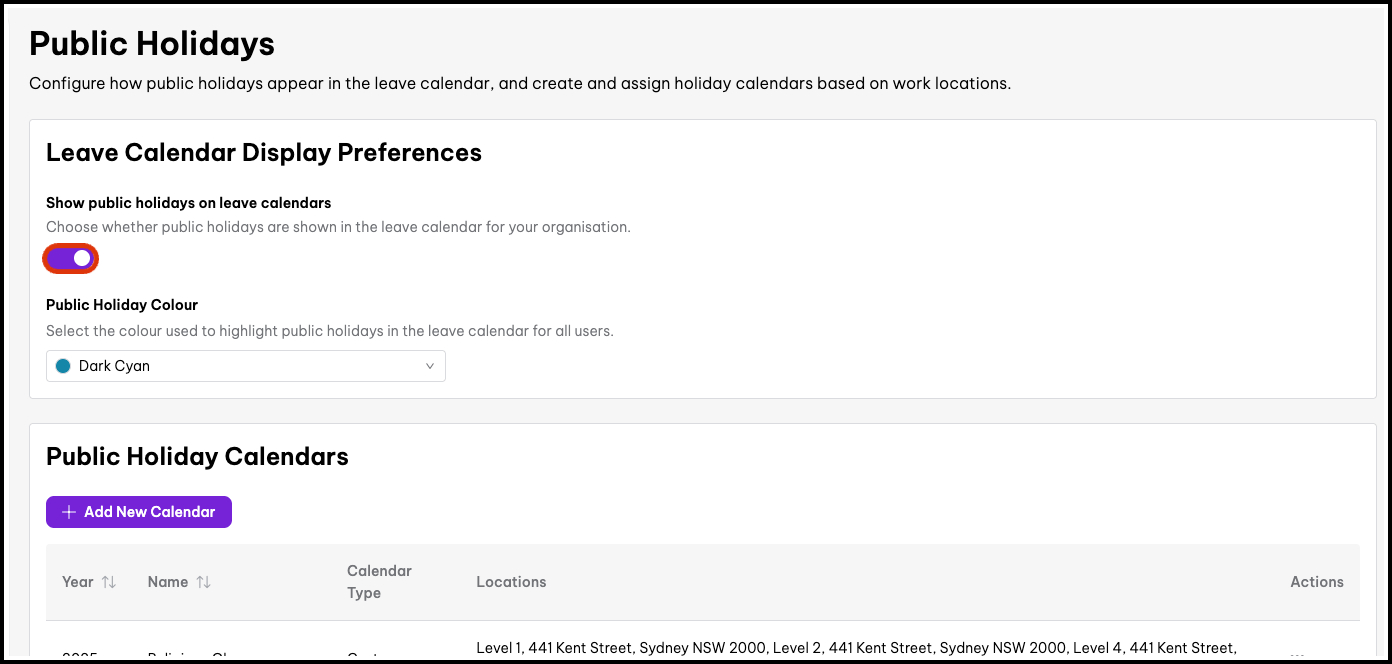Click the 'Show public holidays on leave calendars' label
Image resolution: width=1392 pixels, height=664 pixels.
[188, 203]
